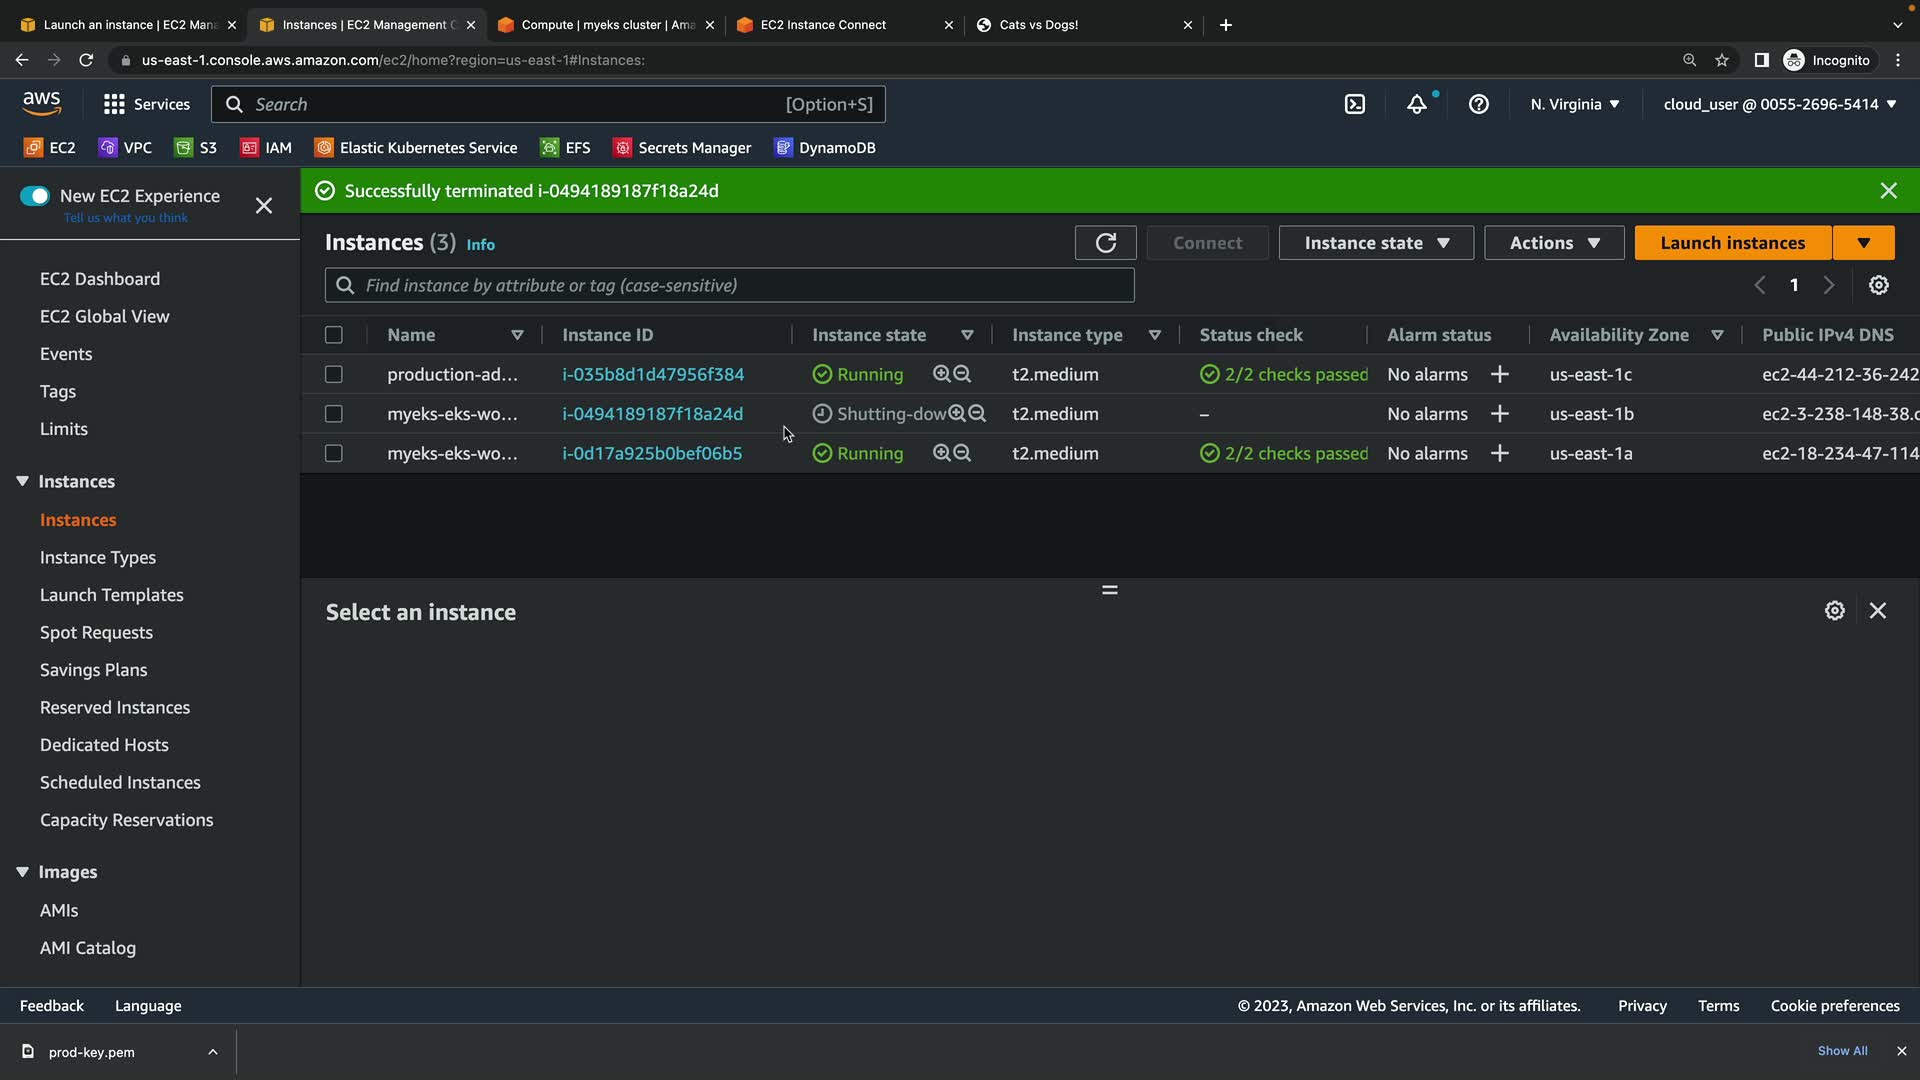
Task: Open AWS CloudShell icon in top bar
Action: coord(1355,104)
